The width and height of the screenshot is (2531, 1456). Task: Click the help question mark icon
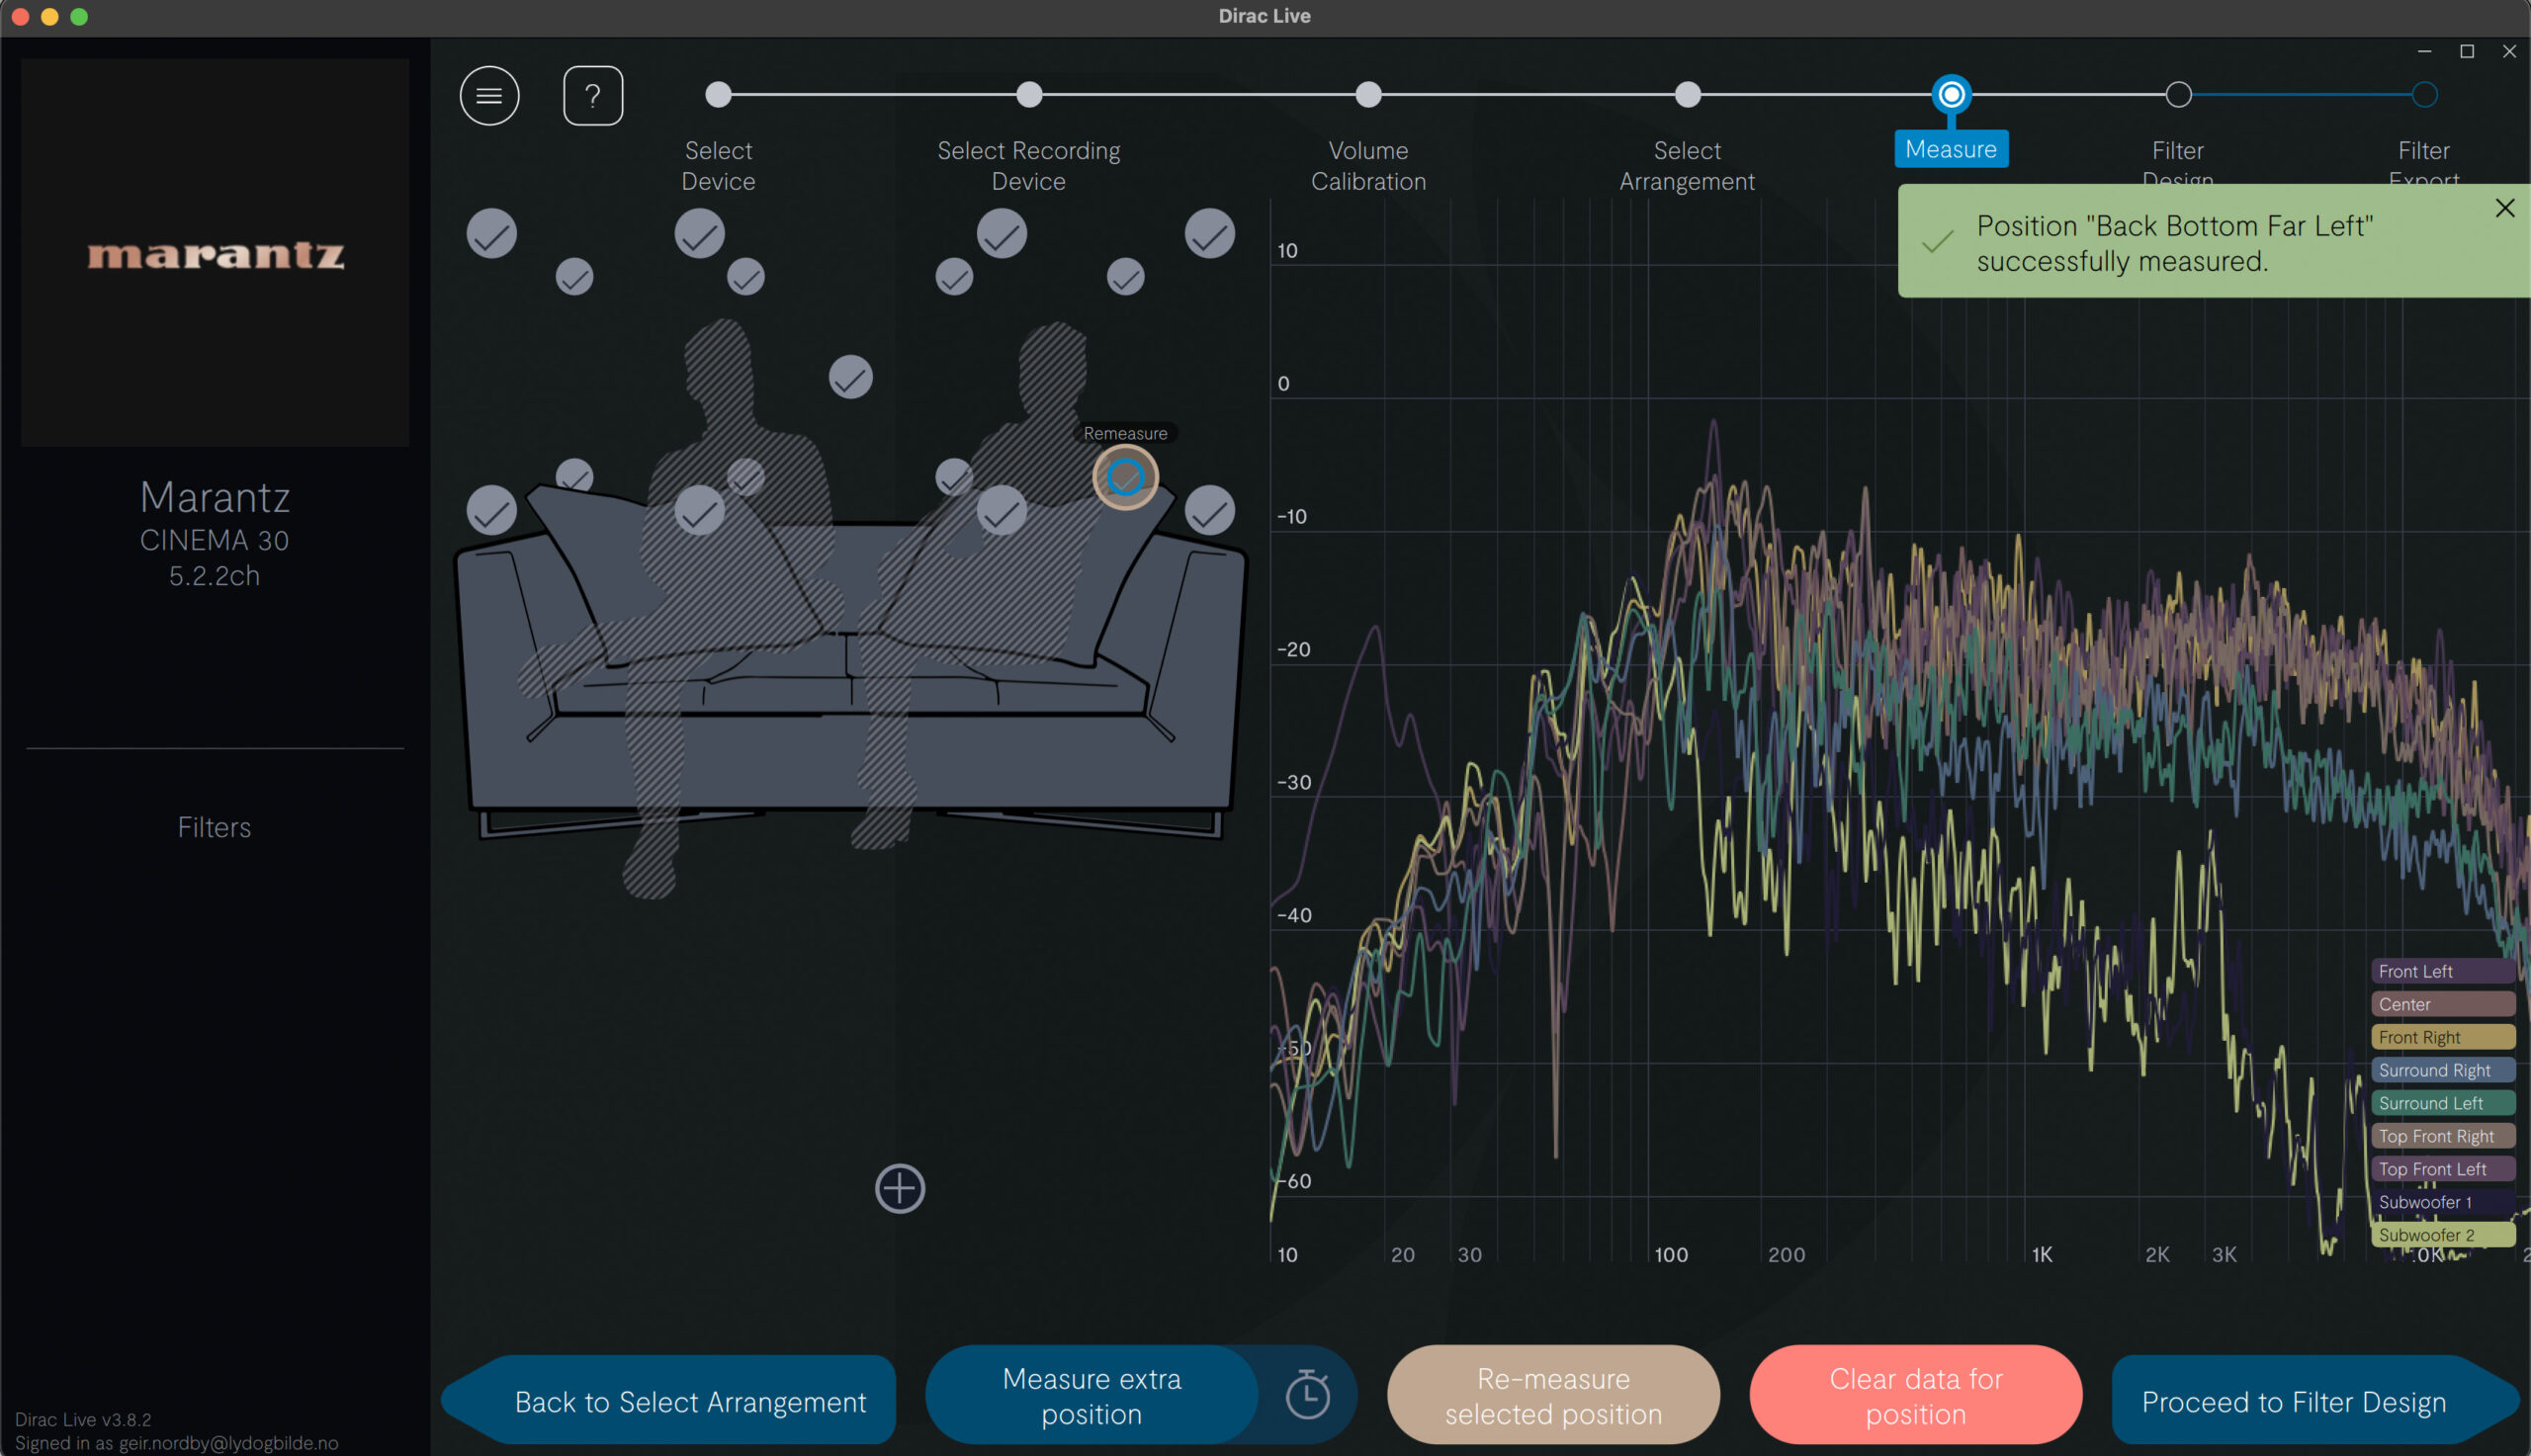click(x=593, y=96)
